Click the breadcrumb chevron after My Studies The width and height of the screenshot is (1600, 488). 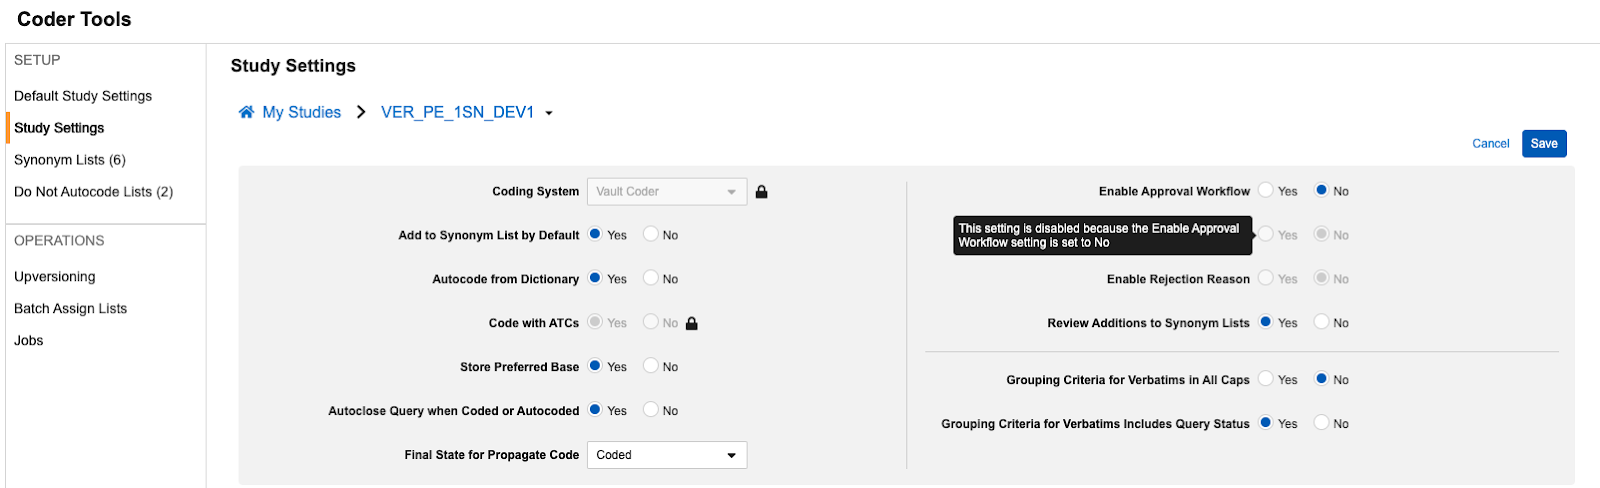(x=361, y=112)
